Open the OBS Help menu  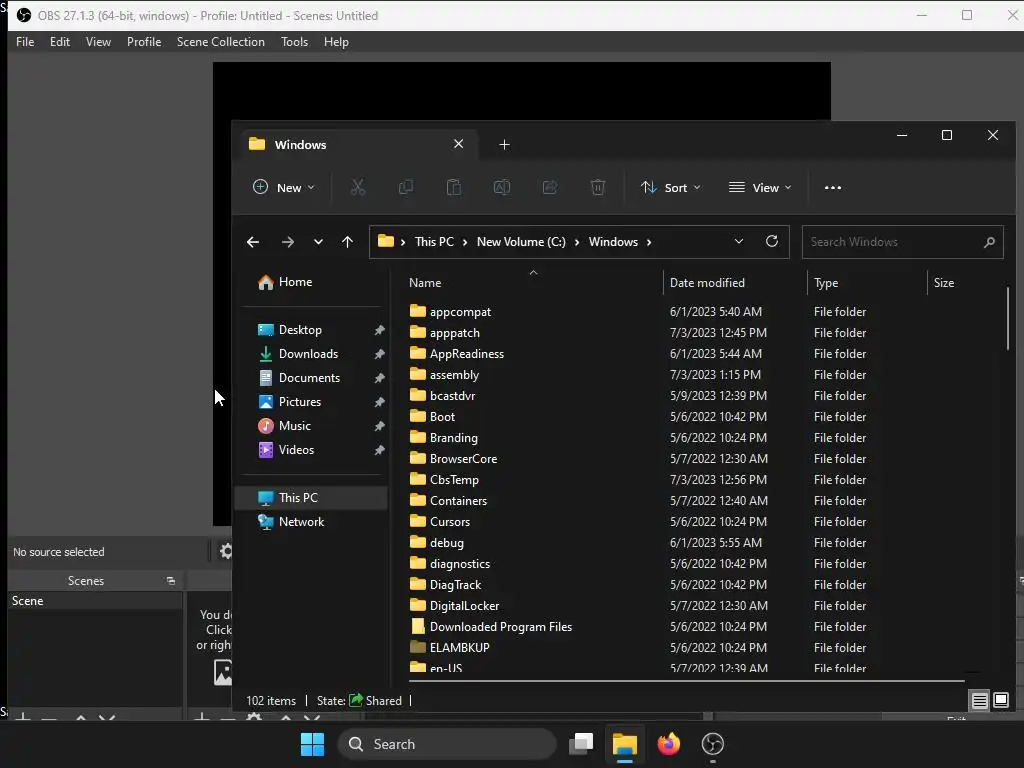coord(336,42)
